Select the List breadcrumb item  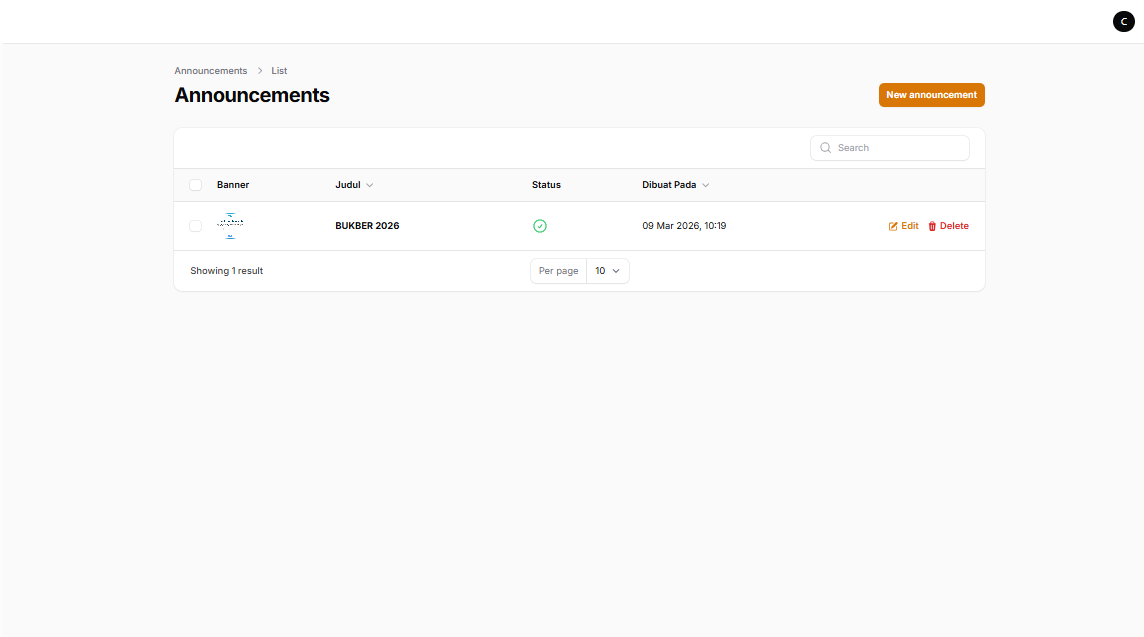(x=279, y=71)
